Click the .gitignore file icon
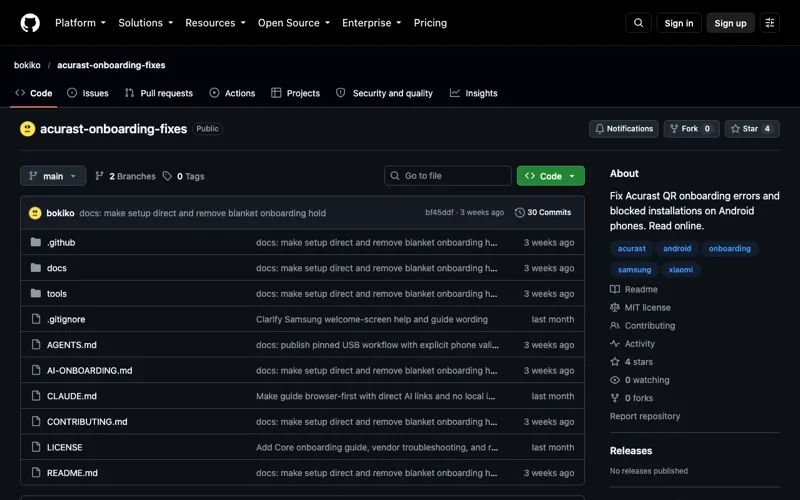Screen dimensions: 800x500 (x=36, y=319)
